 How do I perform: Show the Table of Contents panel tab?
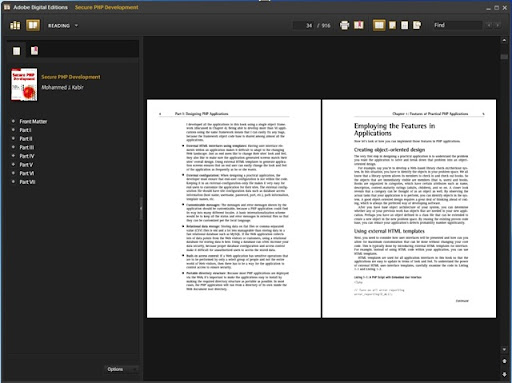click(x=16, y=51)
